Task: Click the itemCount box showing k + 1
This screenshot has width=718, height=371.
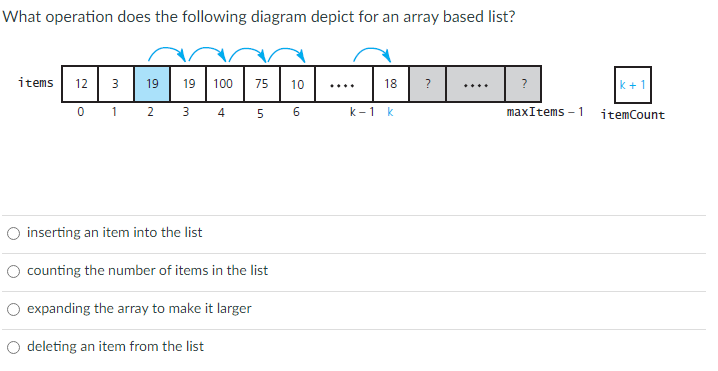Action: click(632, 85)
